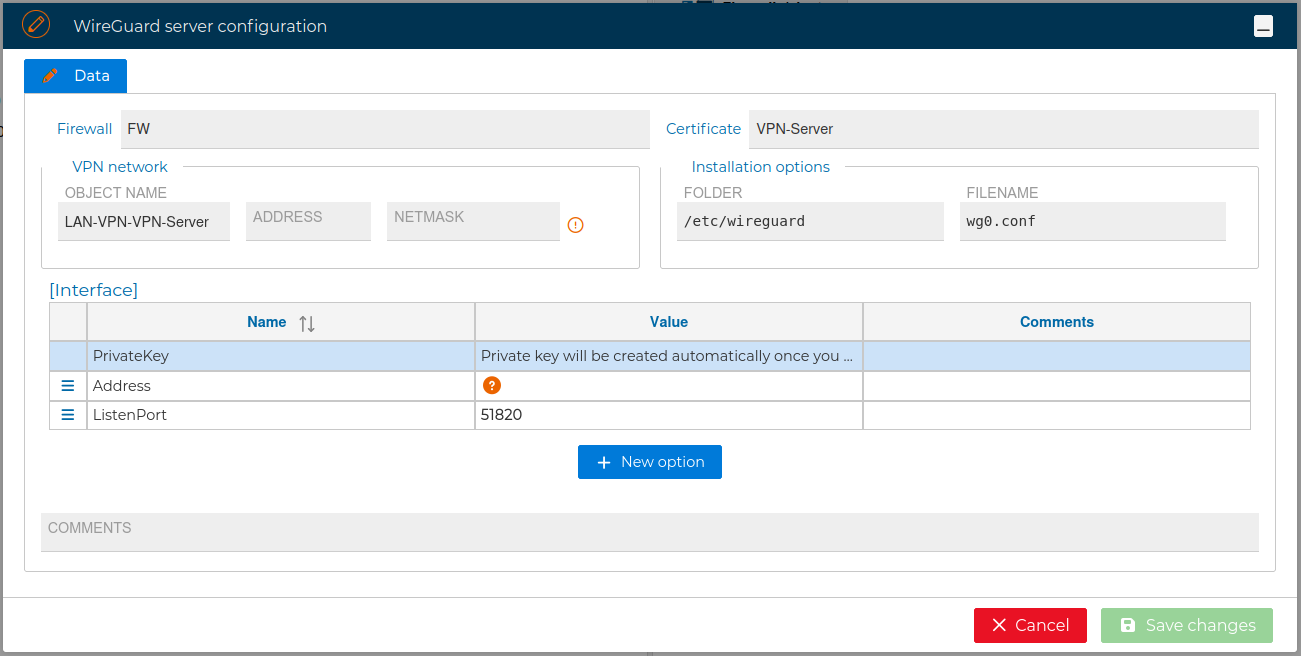
Task: Open the Address row hamburger menu
Action: [68, 386]
